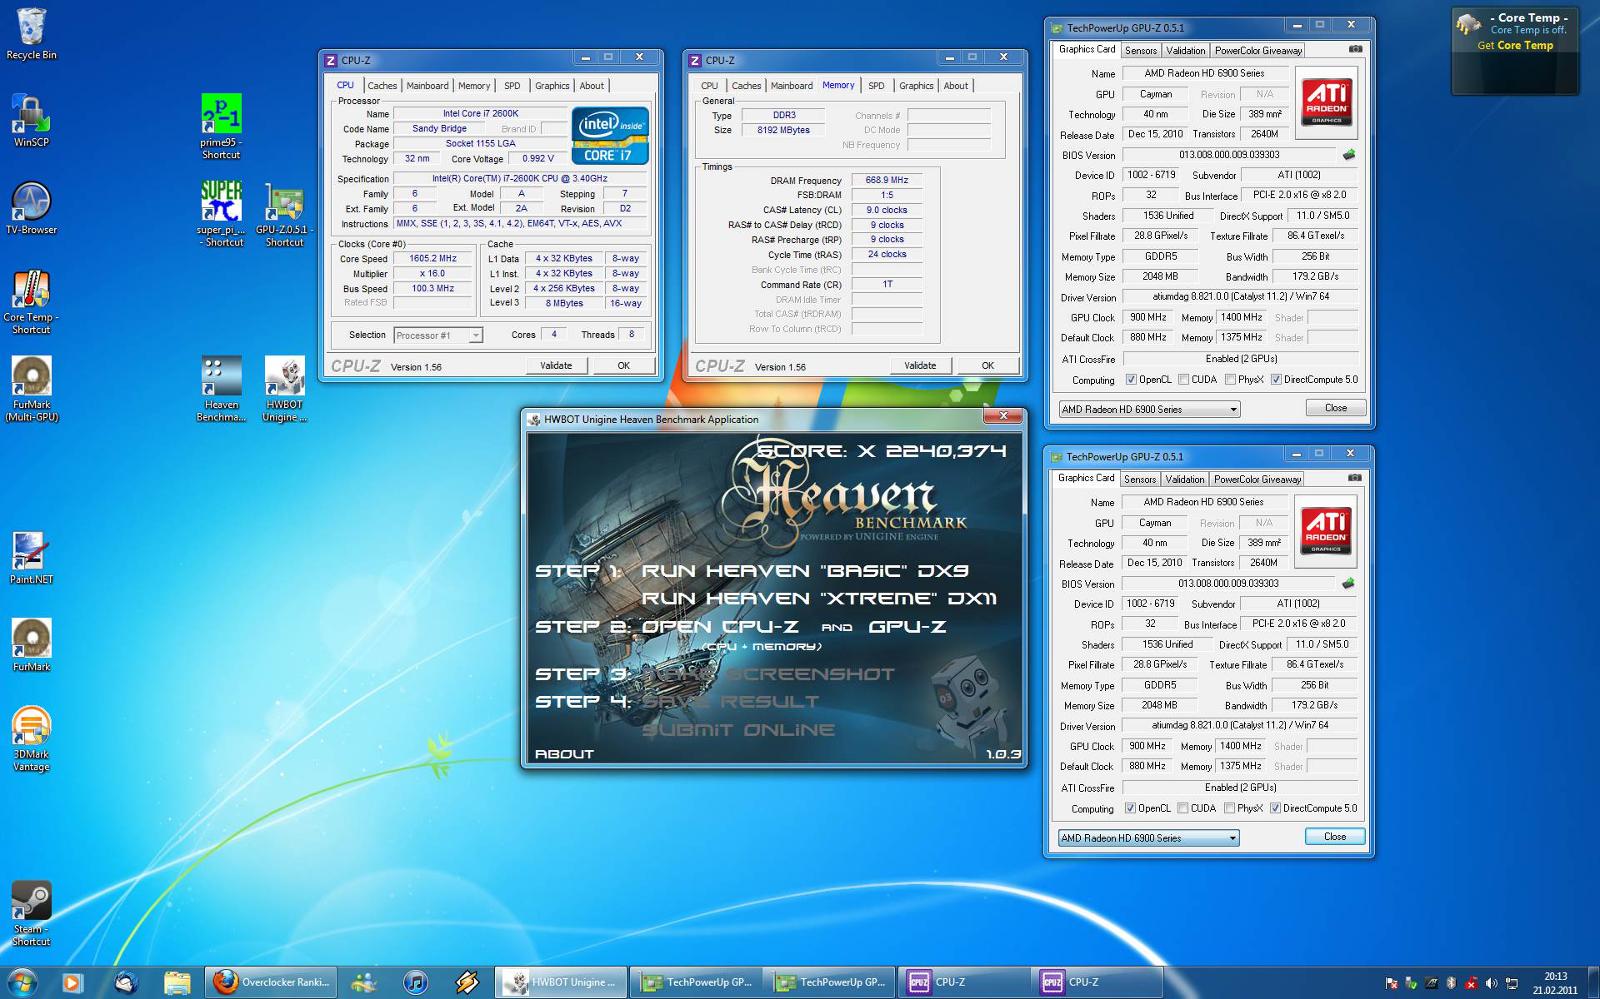Open GPU selector dropdown in bottom GPU-Z window

1148,838
